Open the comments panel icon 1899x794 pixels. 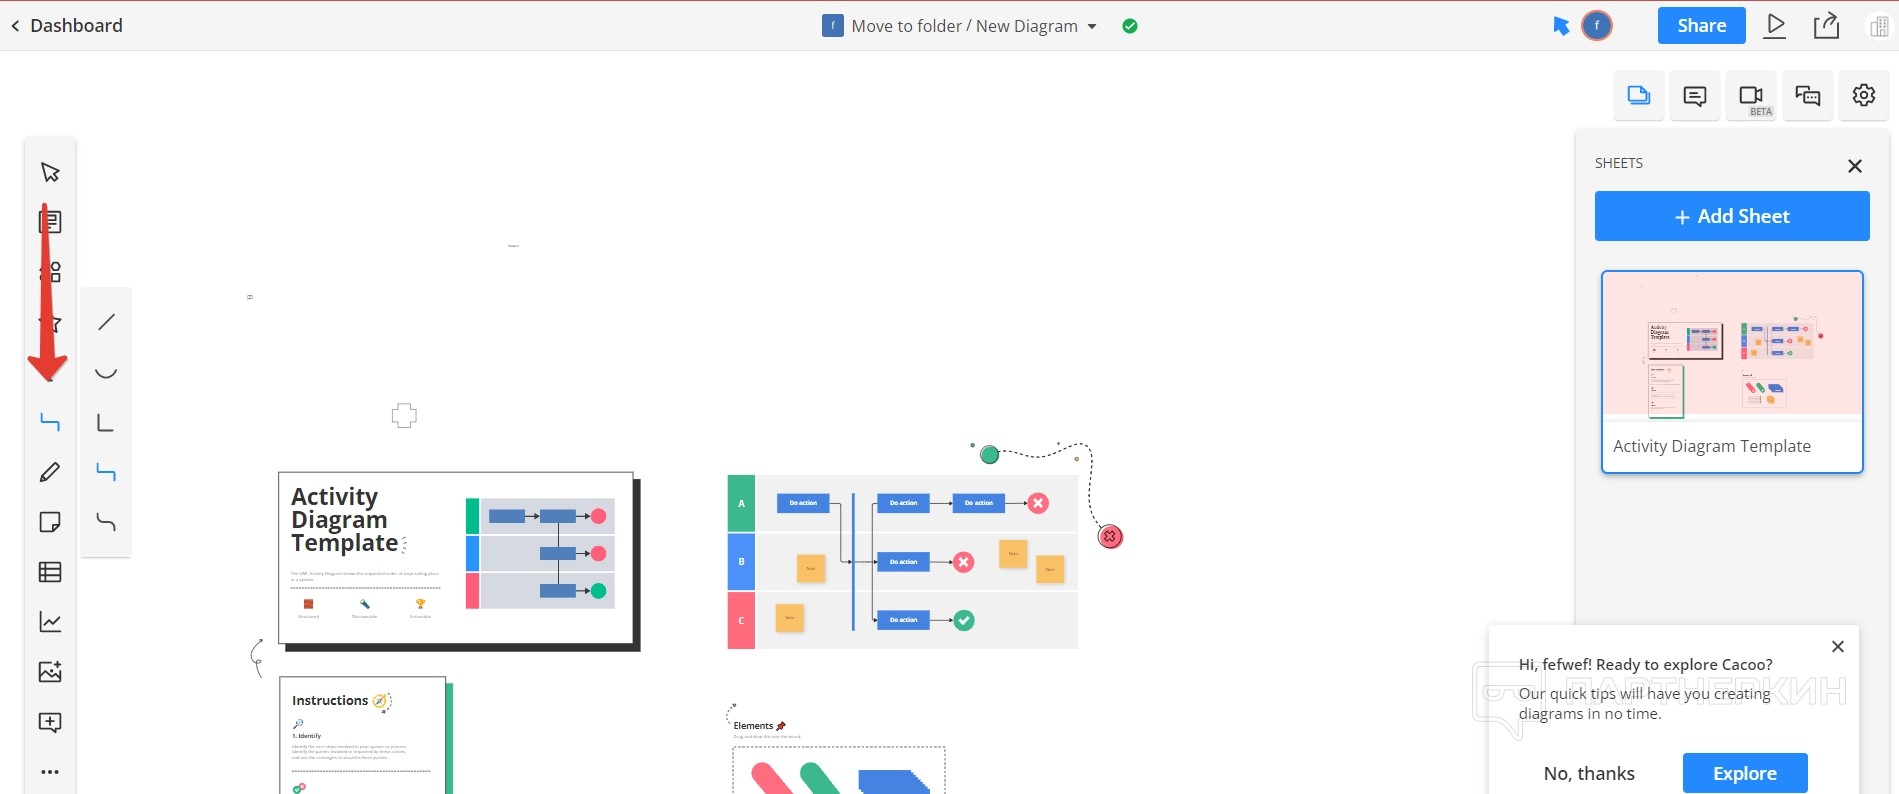(x=1695, y=96)
